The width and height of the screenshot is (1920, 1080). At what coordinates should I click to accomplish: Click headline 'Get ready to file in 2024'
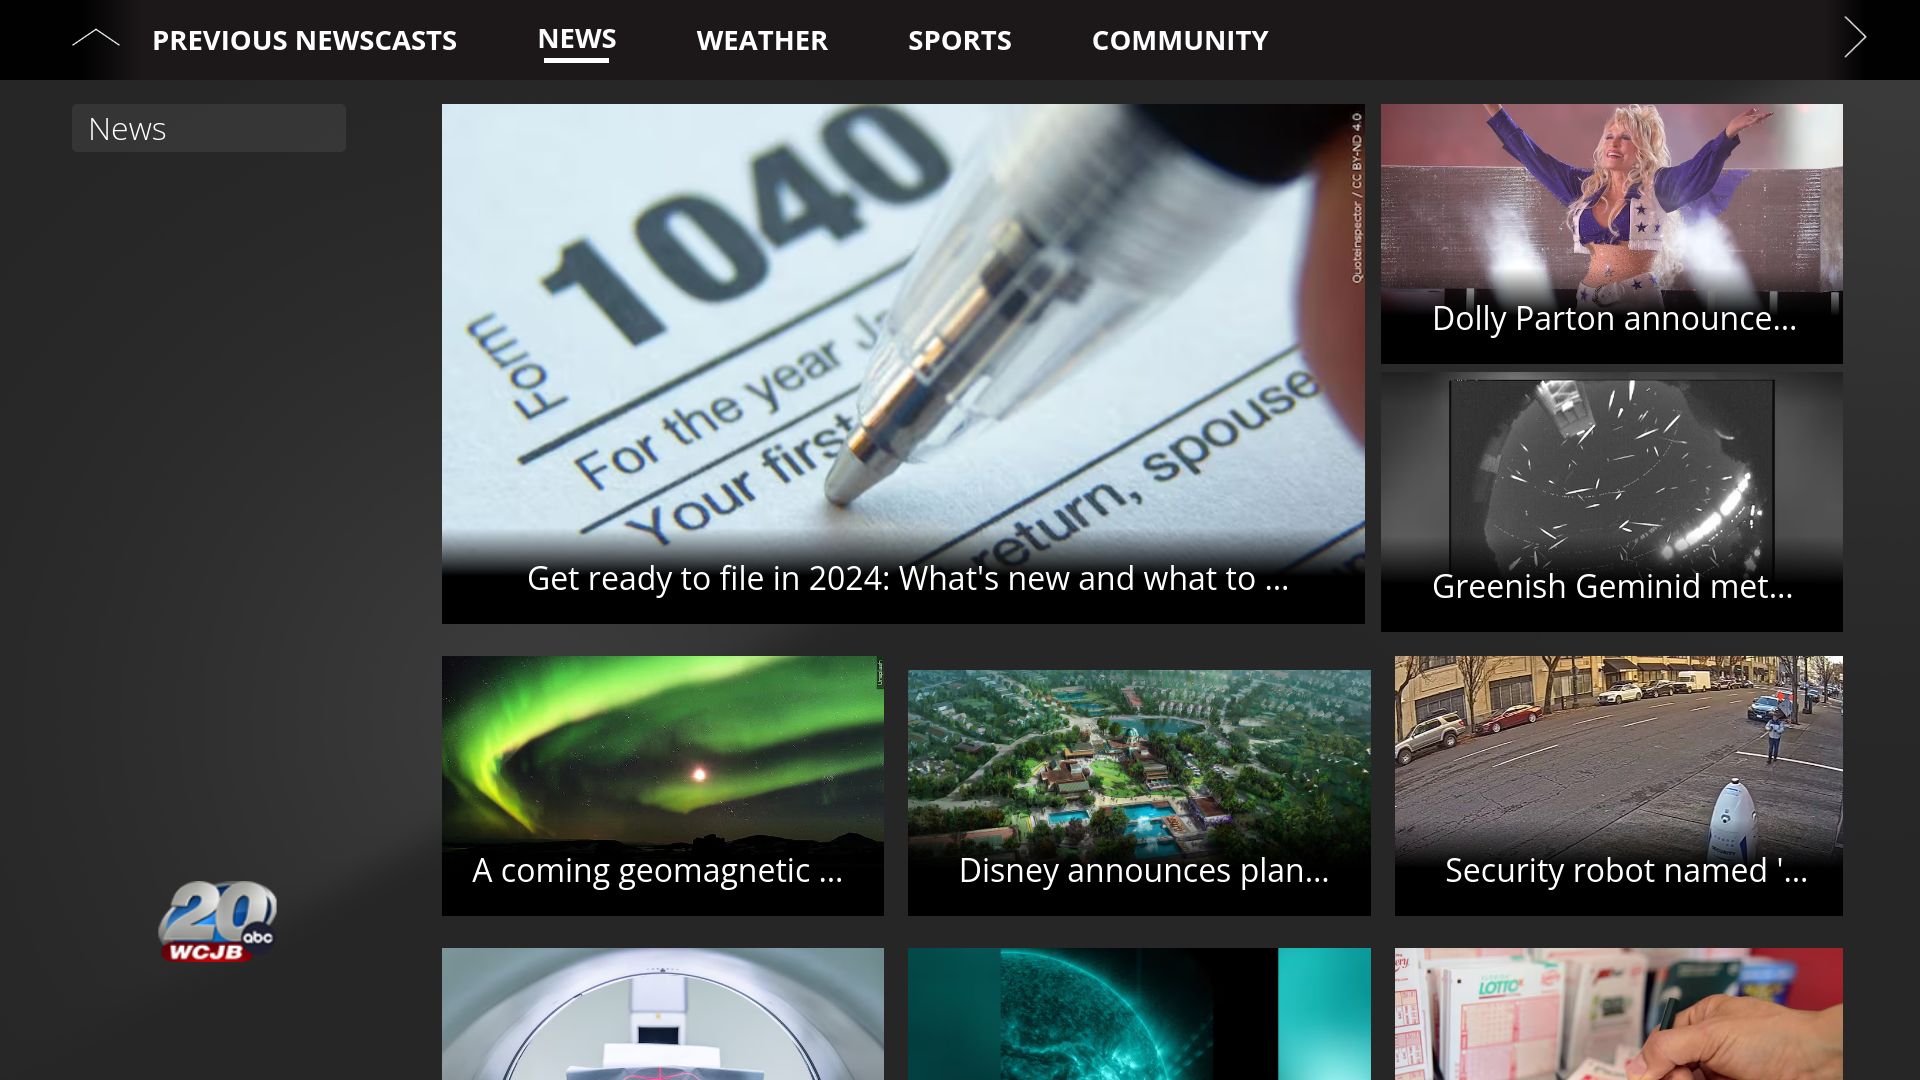pos(906,578)
